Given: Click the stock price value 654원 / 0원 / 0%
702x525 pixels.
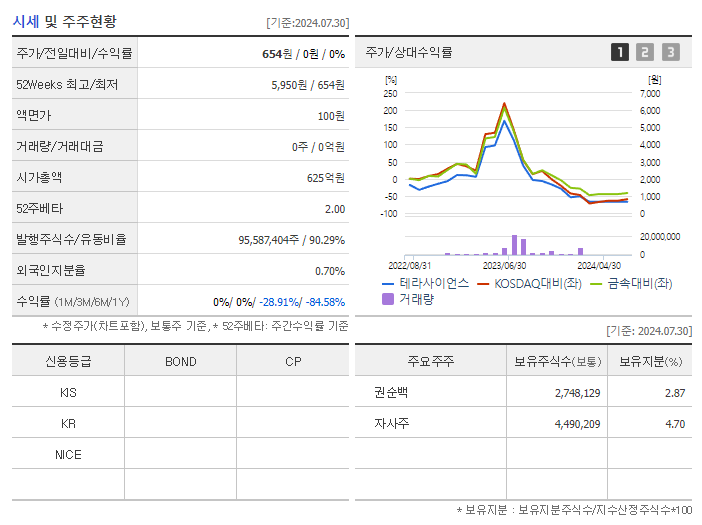Looking at the screenshot, I should (303, 54).
